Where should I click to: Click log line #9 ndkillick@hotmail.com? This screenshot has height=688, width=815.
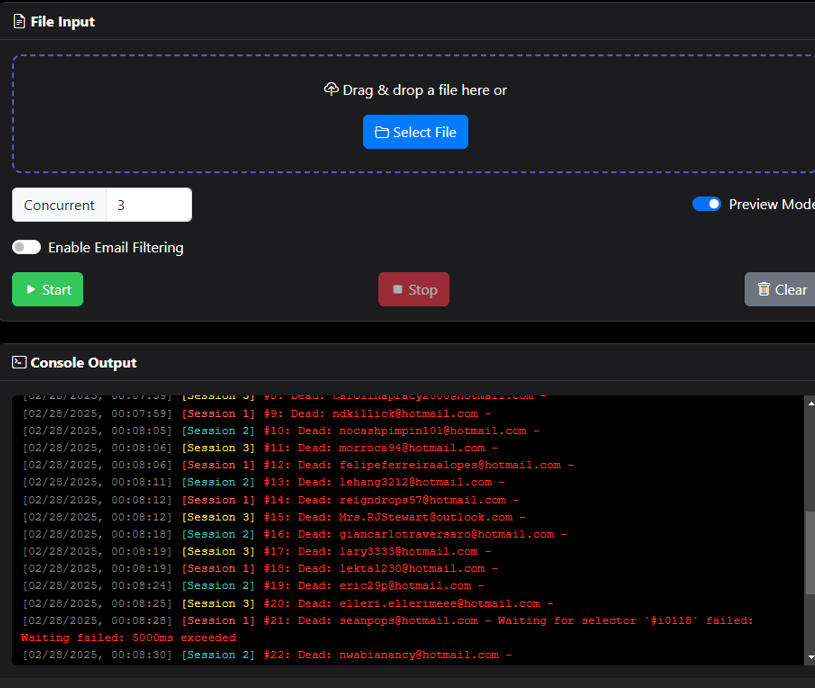pyautogui.click(x=257, y=414)
